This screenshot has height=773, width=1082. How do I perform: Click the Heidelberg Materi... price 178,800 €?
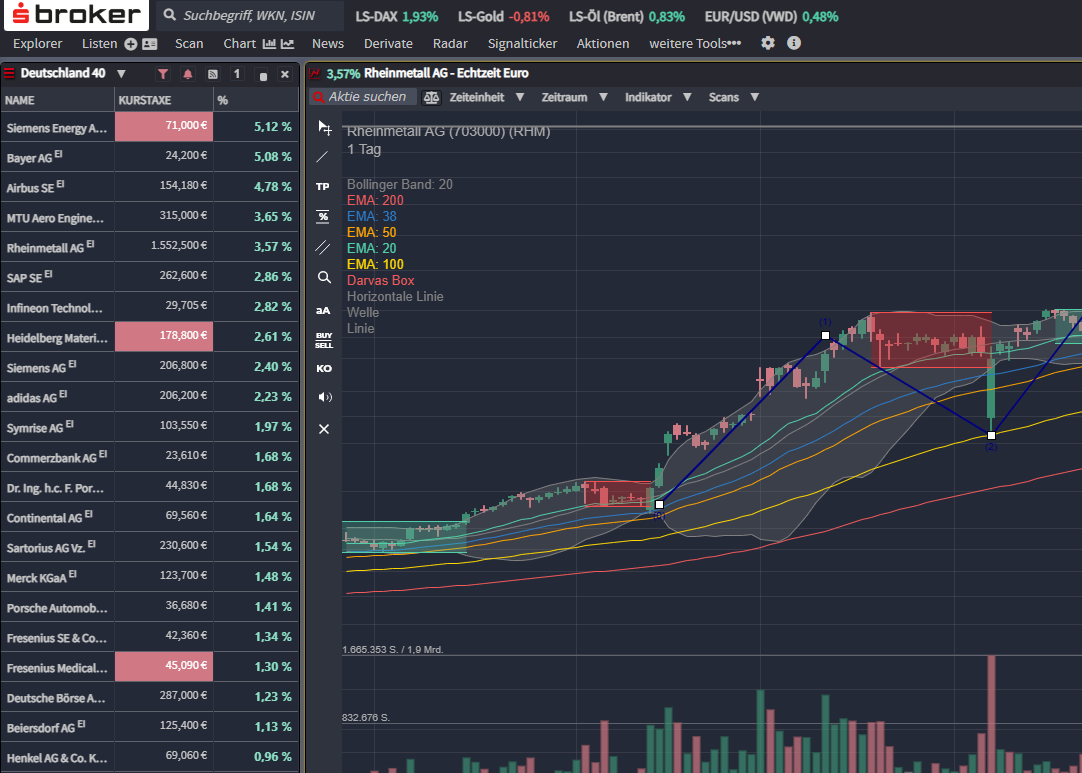[x=164, y=336]
